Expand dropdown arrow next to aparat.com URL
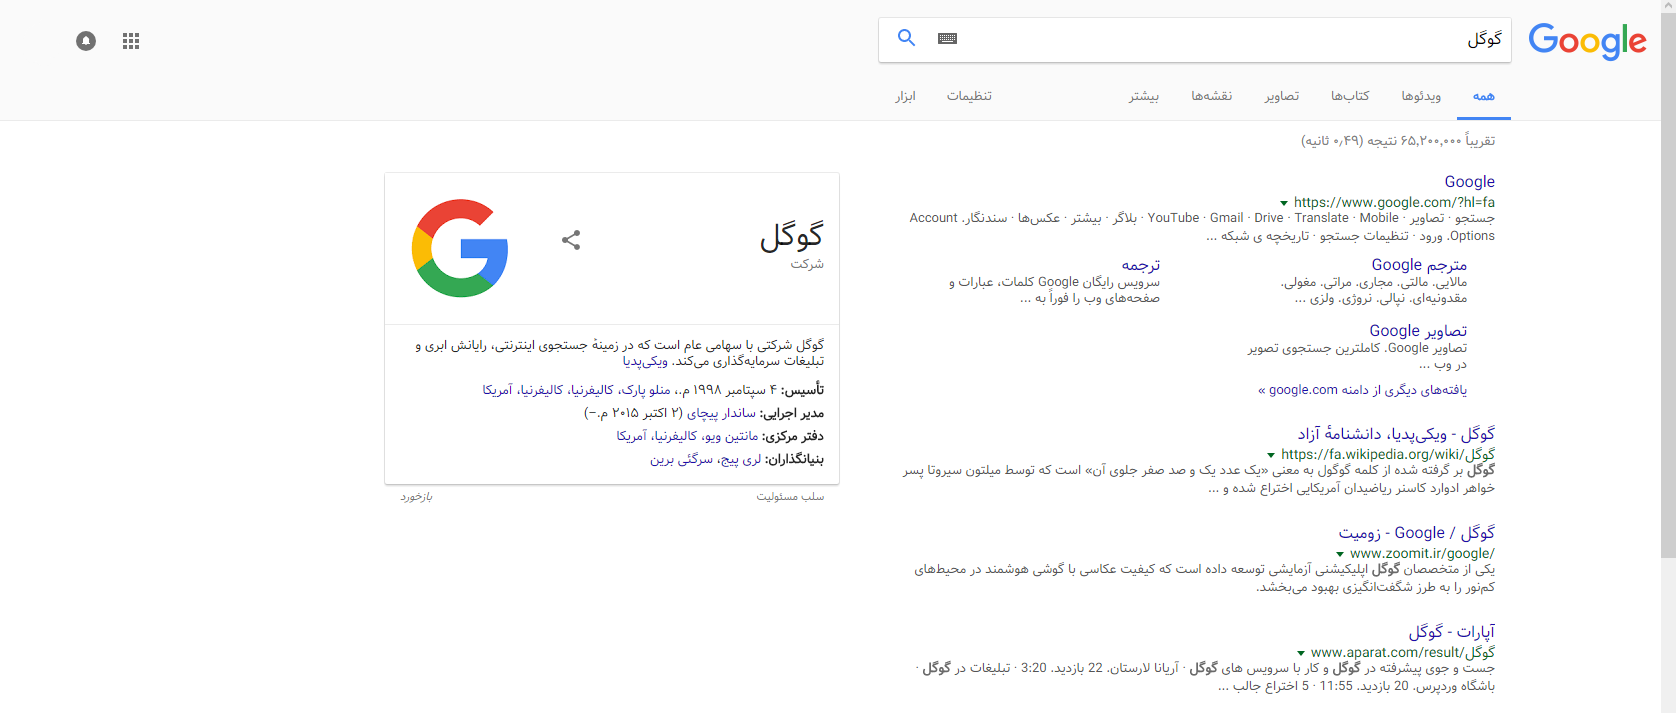 1301,653
